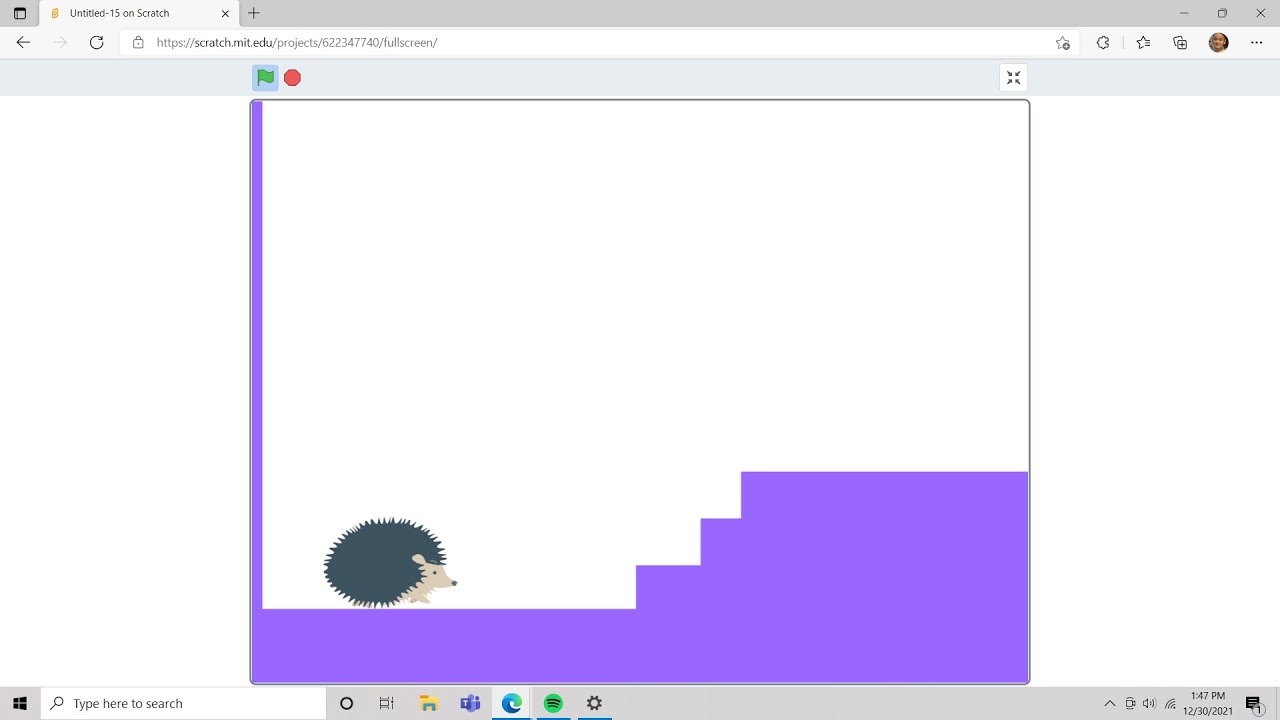
Task: Open Cortana from the taskbar
Action: (346, 703)
